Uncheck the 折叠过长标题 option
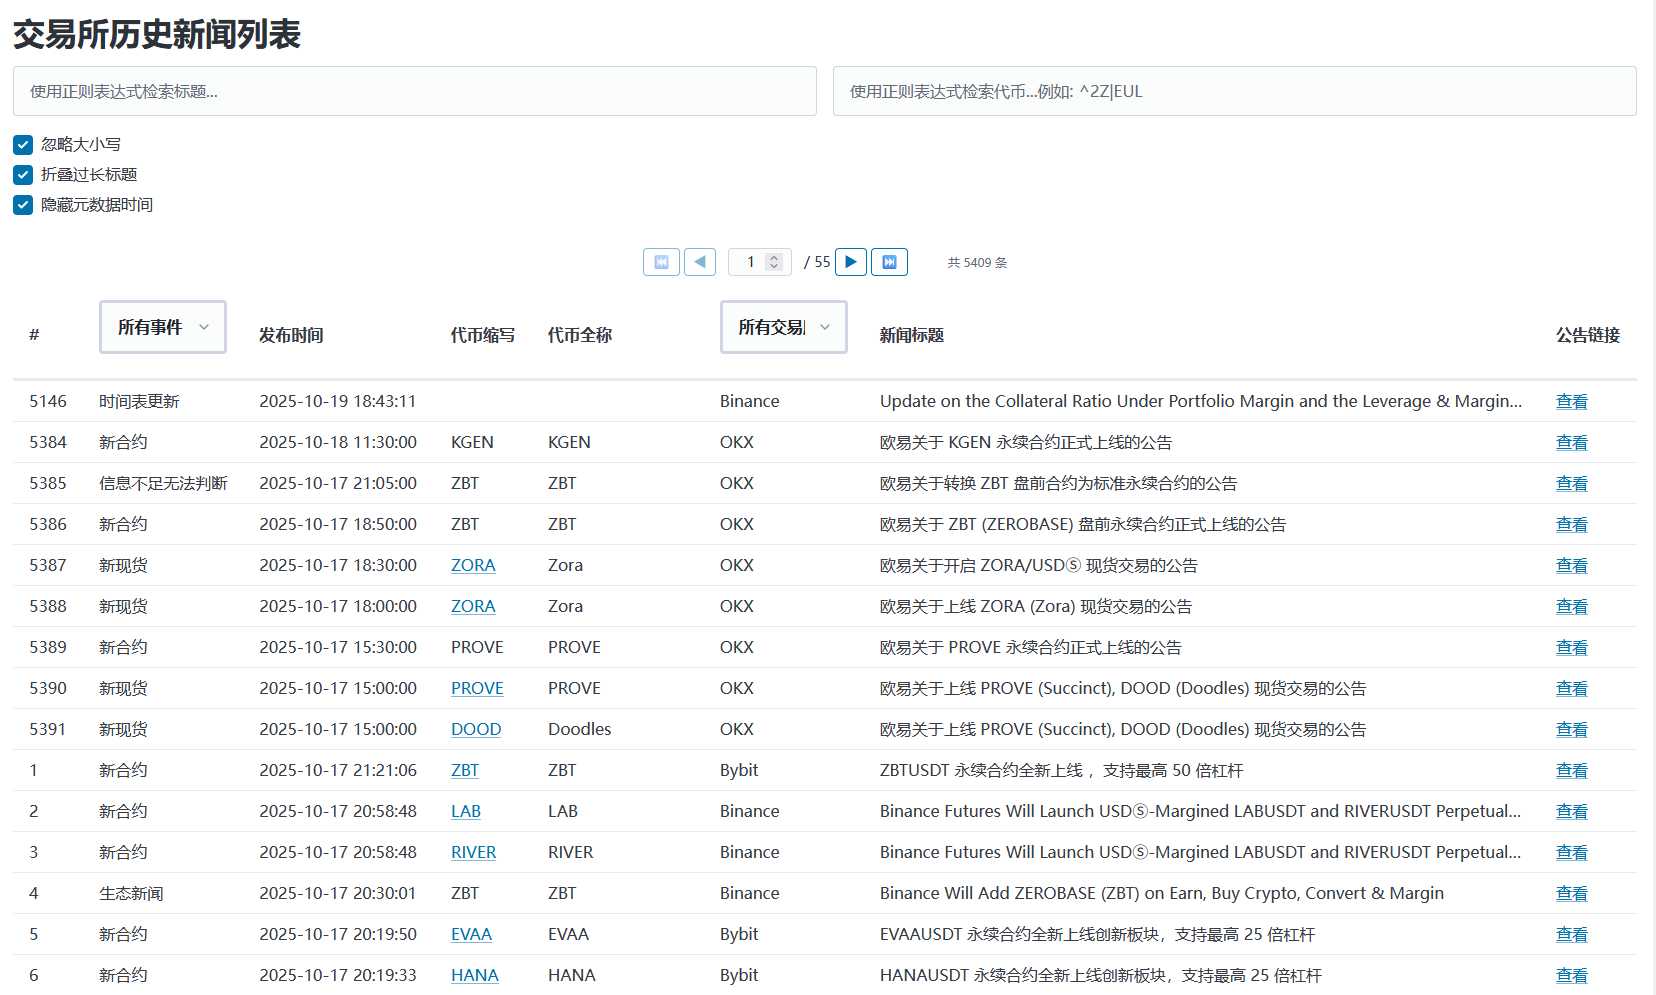This screenshot has height=995, width=1656. coord(23,175)
